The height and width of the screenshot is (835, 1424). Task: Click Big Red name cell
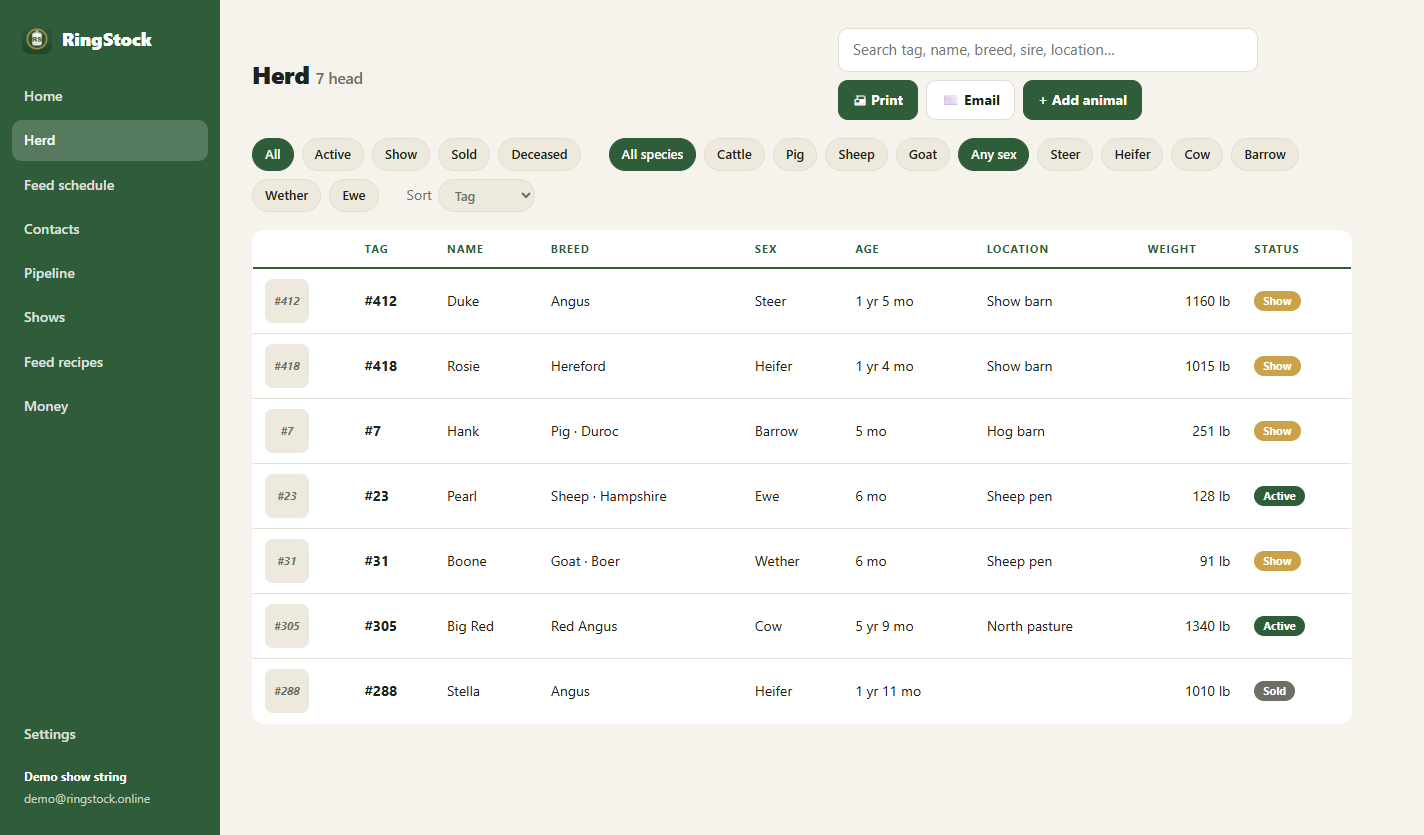coord(470,626)
